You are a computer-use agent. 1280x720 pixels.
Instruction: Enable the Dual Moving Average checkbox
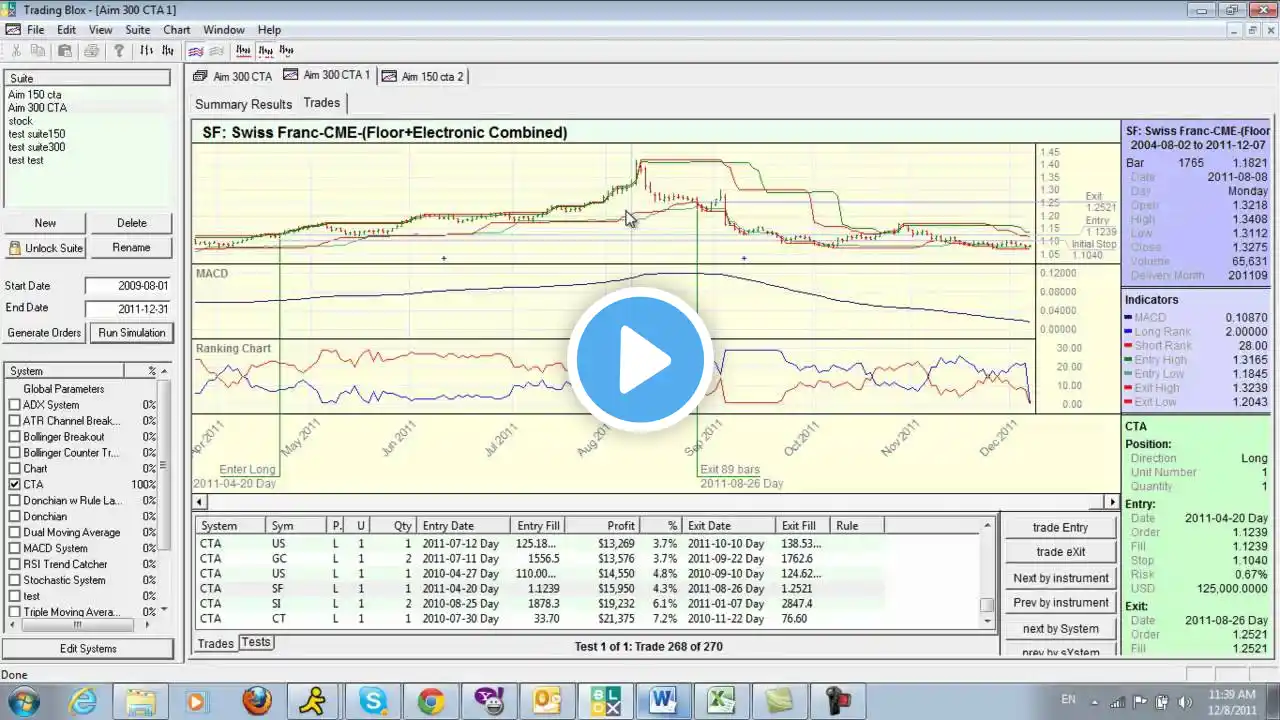click(x=14, y=533)
